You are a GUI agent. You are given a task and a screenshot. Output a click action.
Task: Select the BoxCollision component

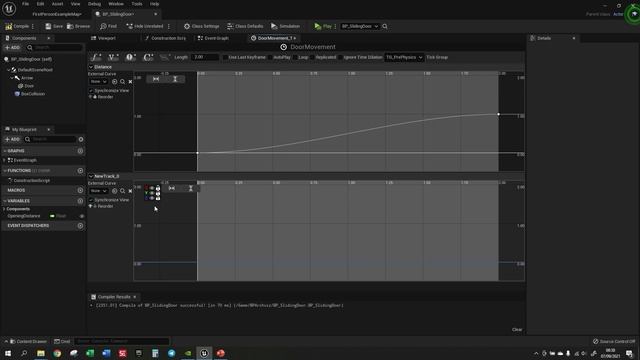coord(30,94)
